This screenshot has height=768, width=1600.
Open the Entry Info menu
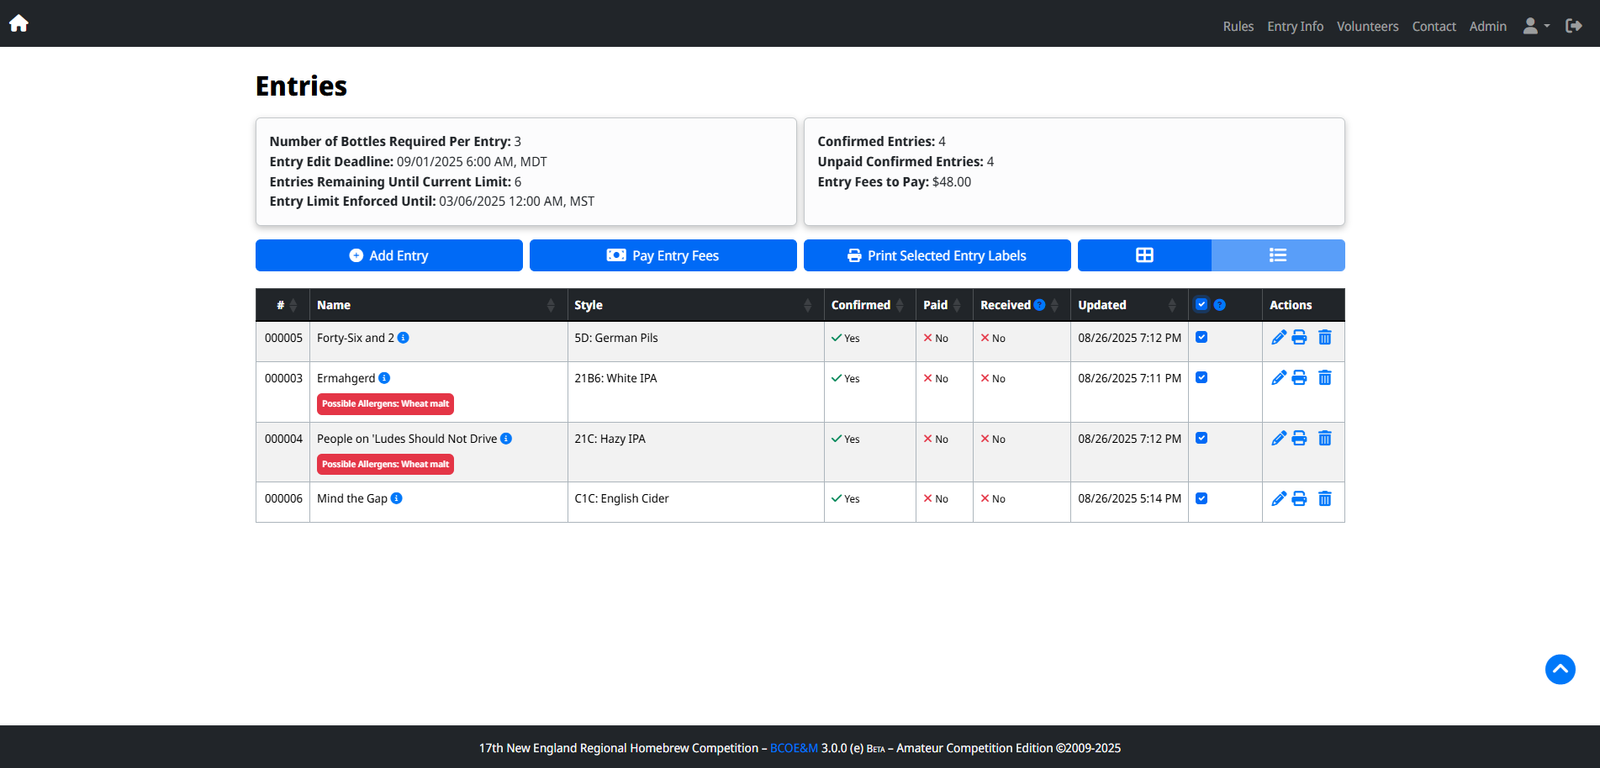point(1295,26)
